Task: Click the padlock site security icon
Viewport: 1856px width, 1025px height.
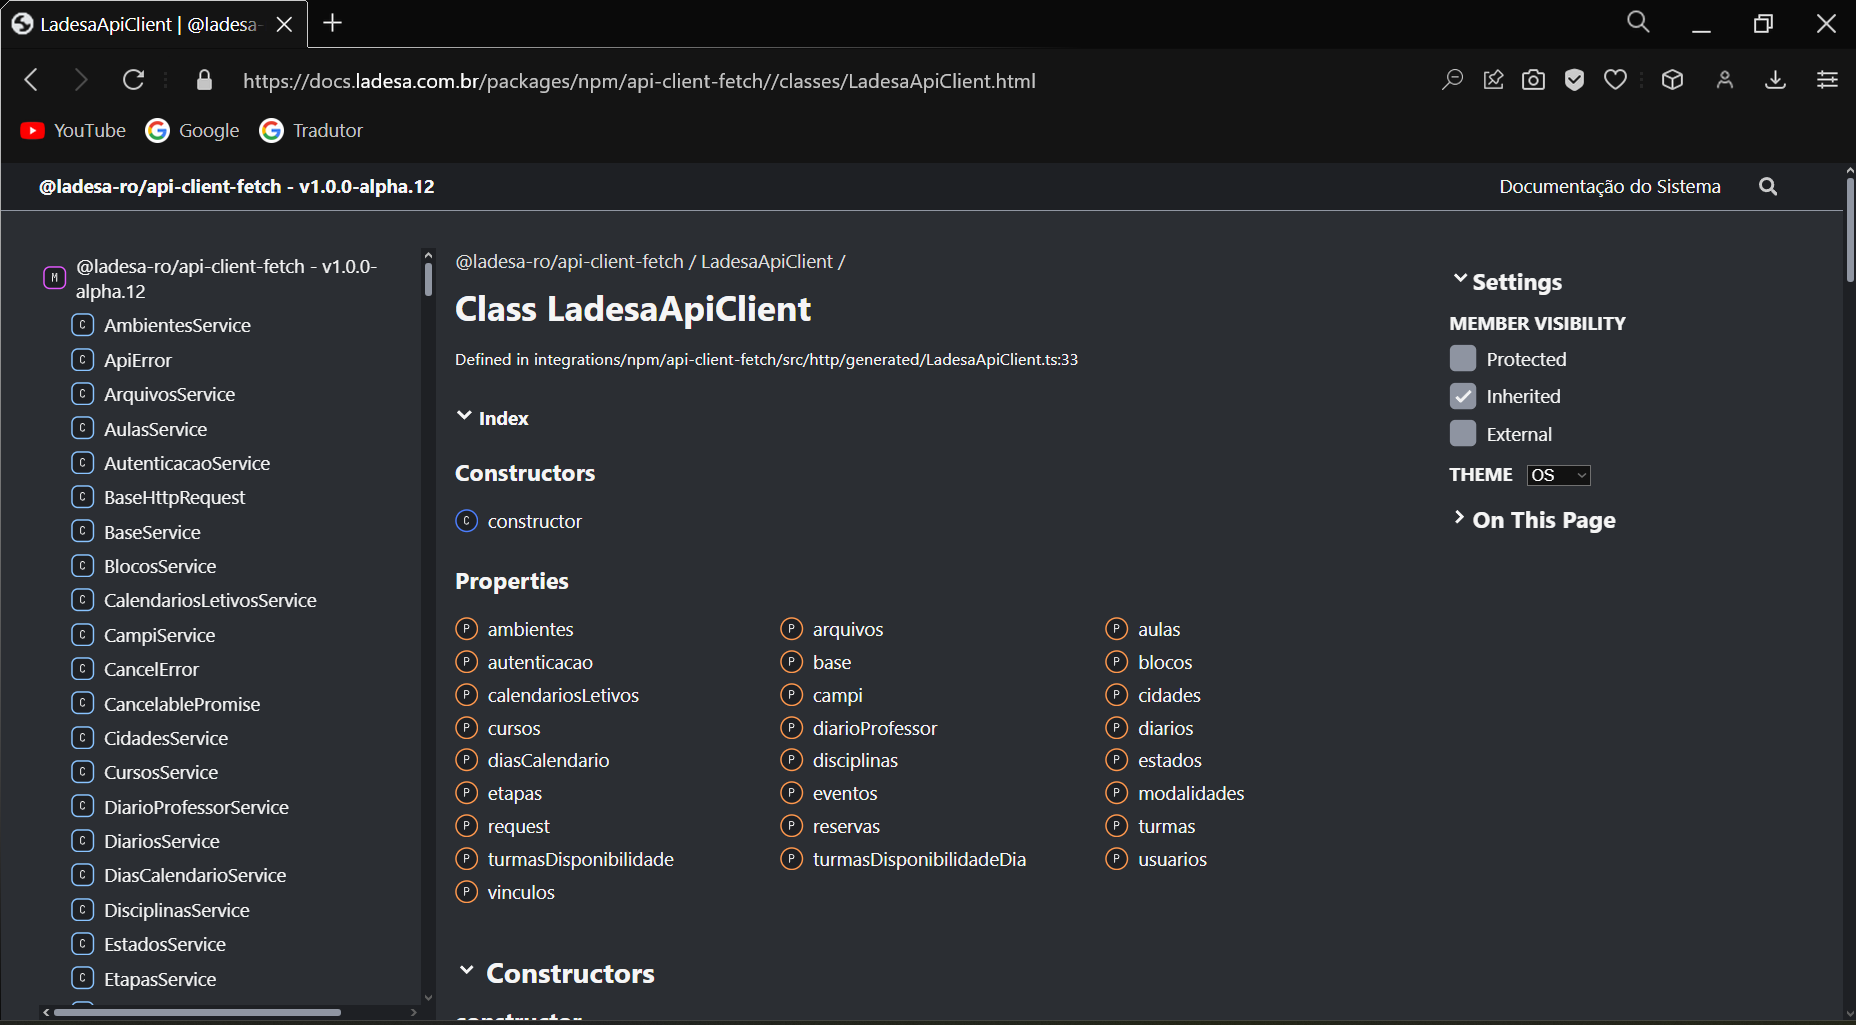Action: [x=204, y=80]
